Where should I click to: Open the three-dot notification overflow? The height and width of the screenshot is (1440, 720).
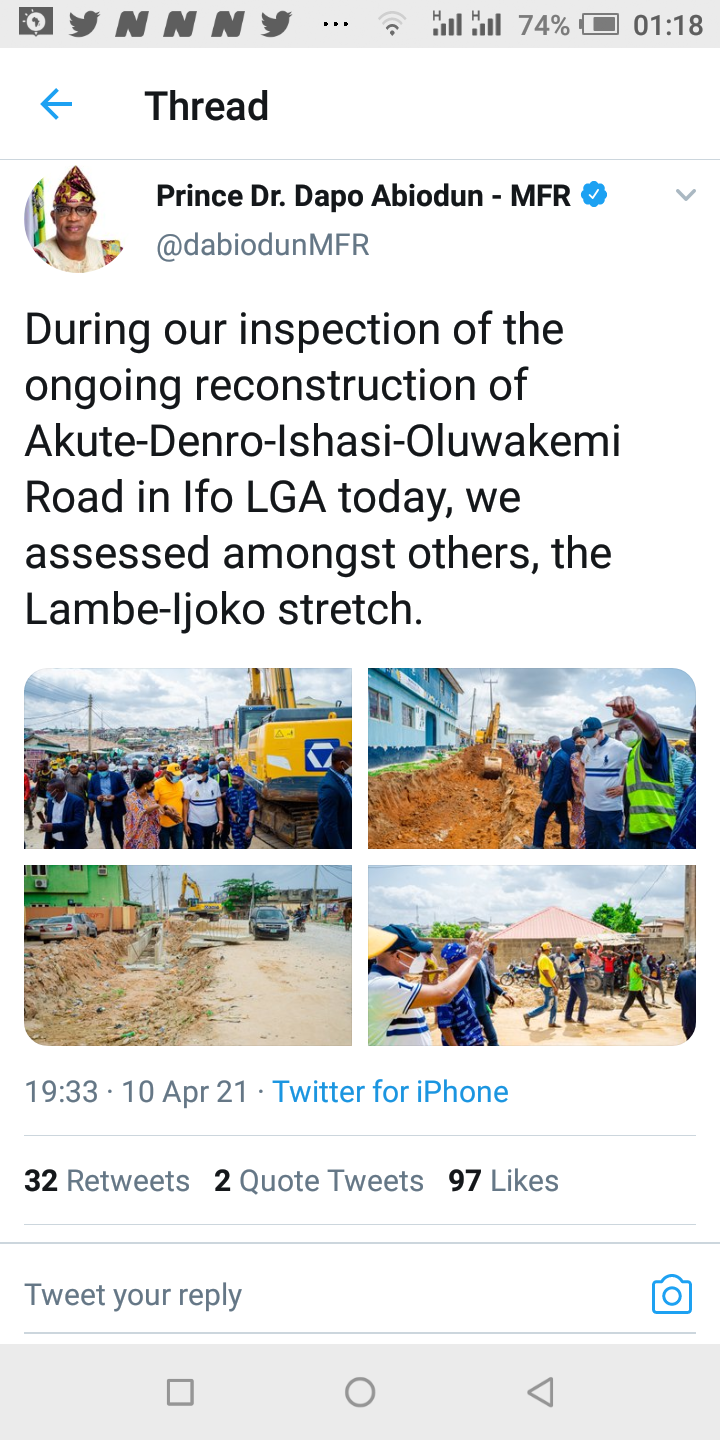(x=336, y=25)
